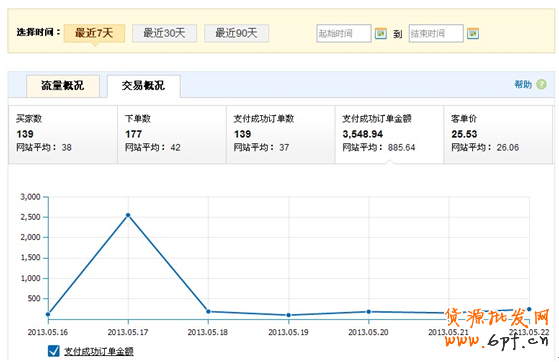Click the green help question mark icon
This screenshot has width=559, height=362.
coord(541,84)
